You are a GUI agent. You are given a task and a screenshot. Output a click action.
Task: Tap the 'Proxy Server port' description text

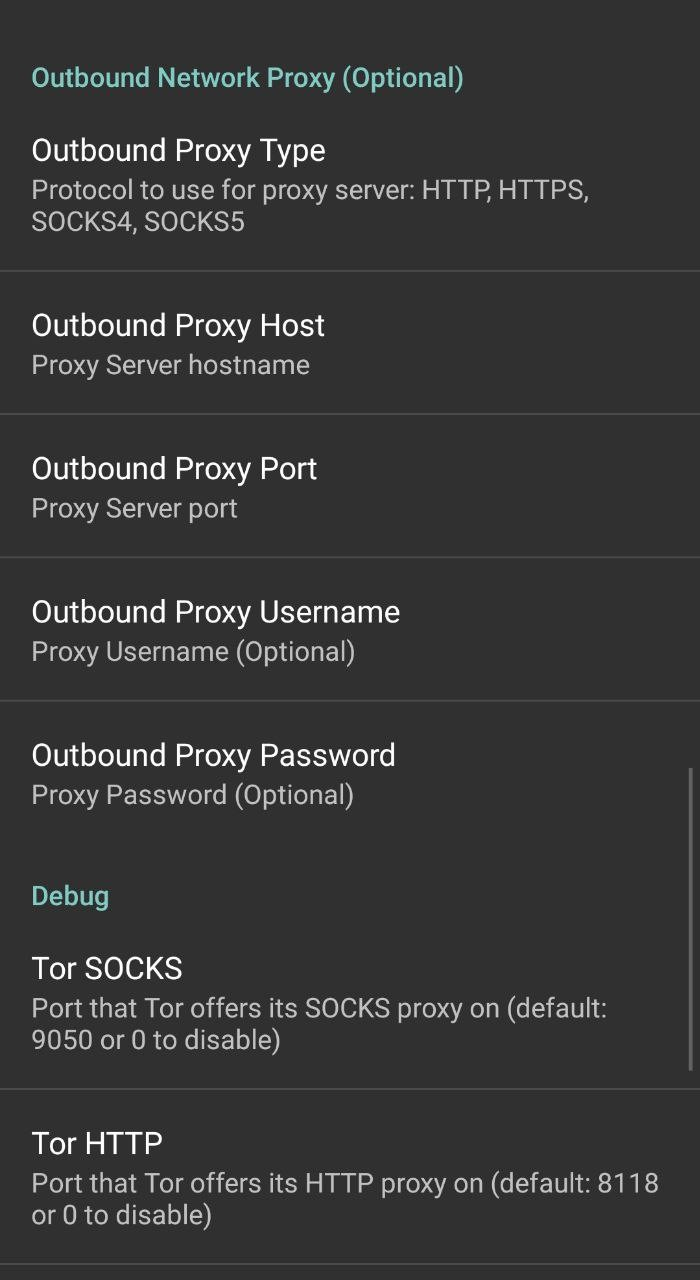pos(134,508)
